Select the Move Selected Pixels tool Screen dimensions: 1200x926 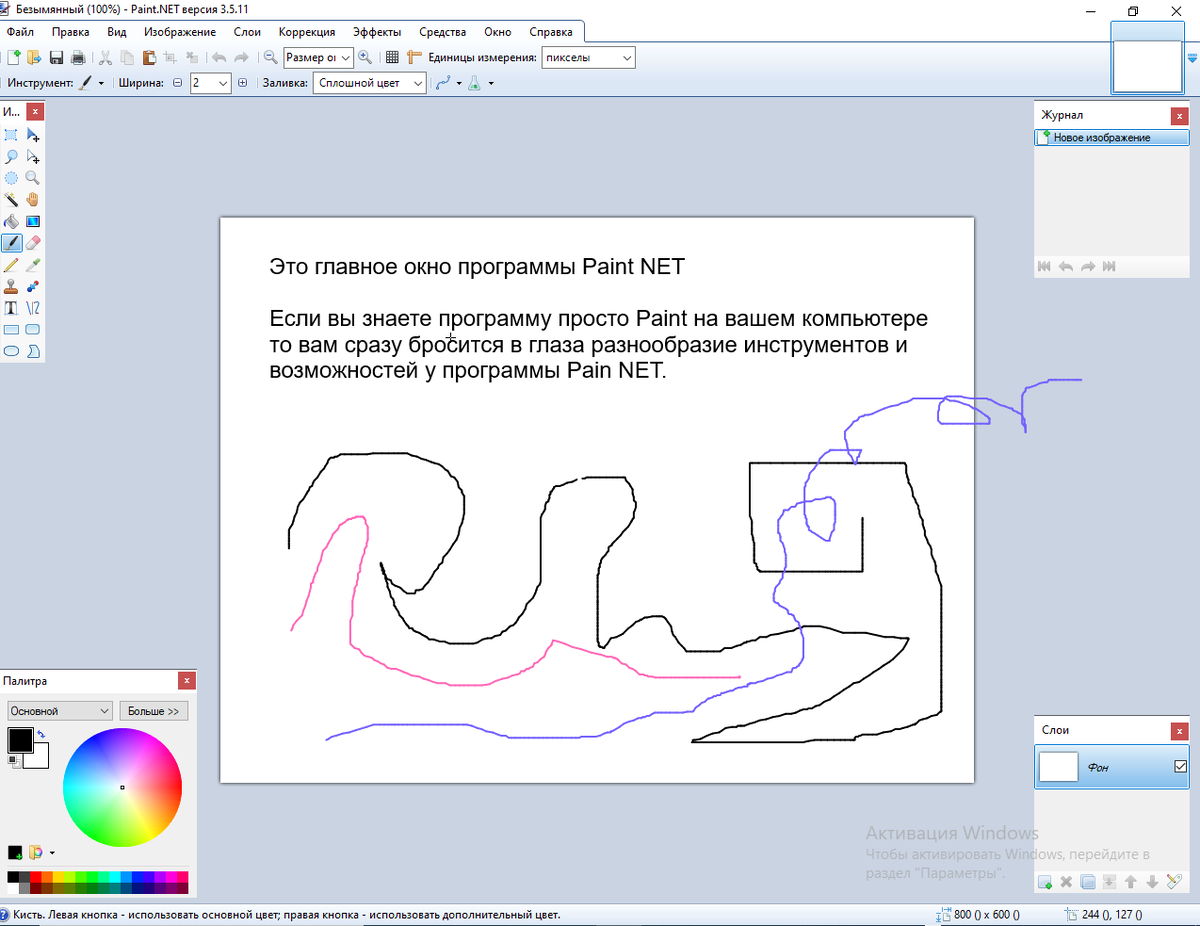33,135
